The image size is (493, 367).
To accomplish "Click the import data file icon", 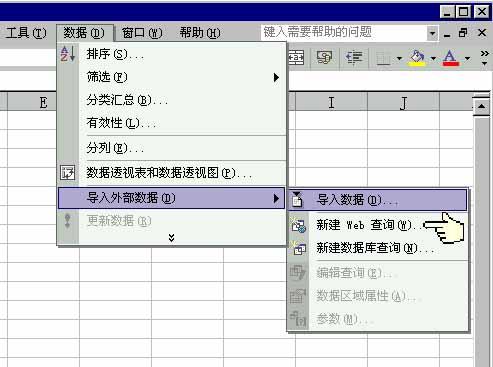I will tap(297, 200).
